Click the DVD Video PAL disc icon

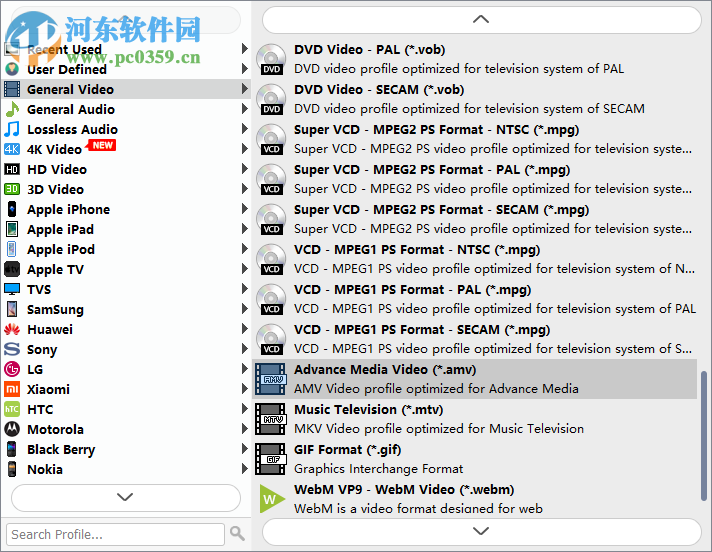coord(271,59)
